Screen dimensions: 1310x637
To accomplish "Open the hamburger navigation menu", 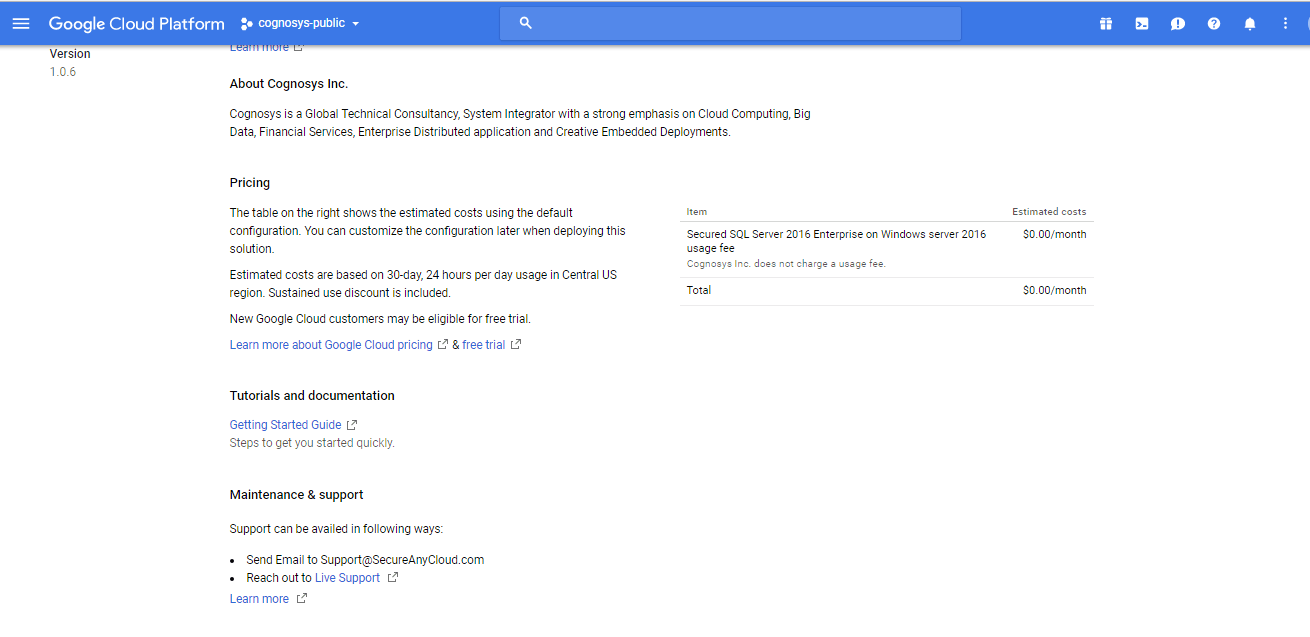I will [21, 23].
